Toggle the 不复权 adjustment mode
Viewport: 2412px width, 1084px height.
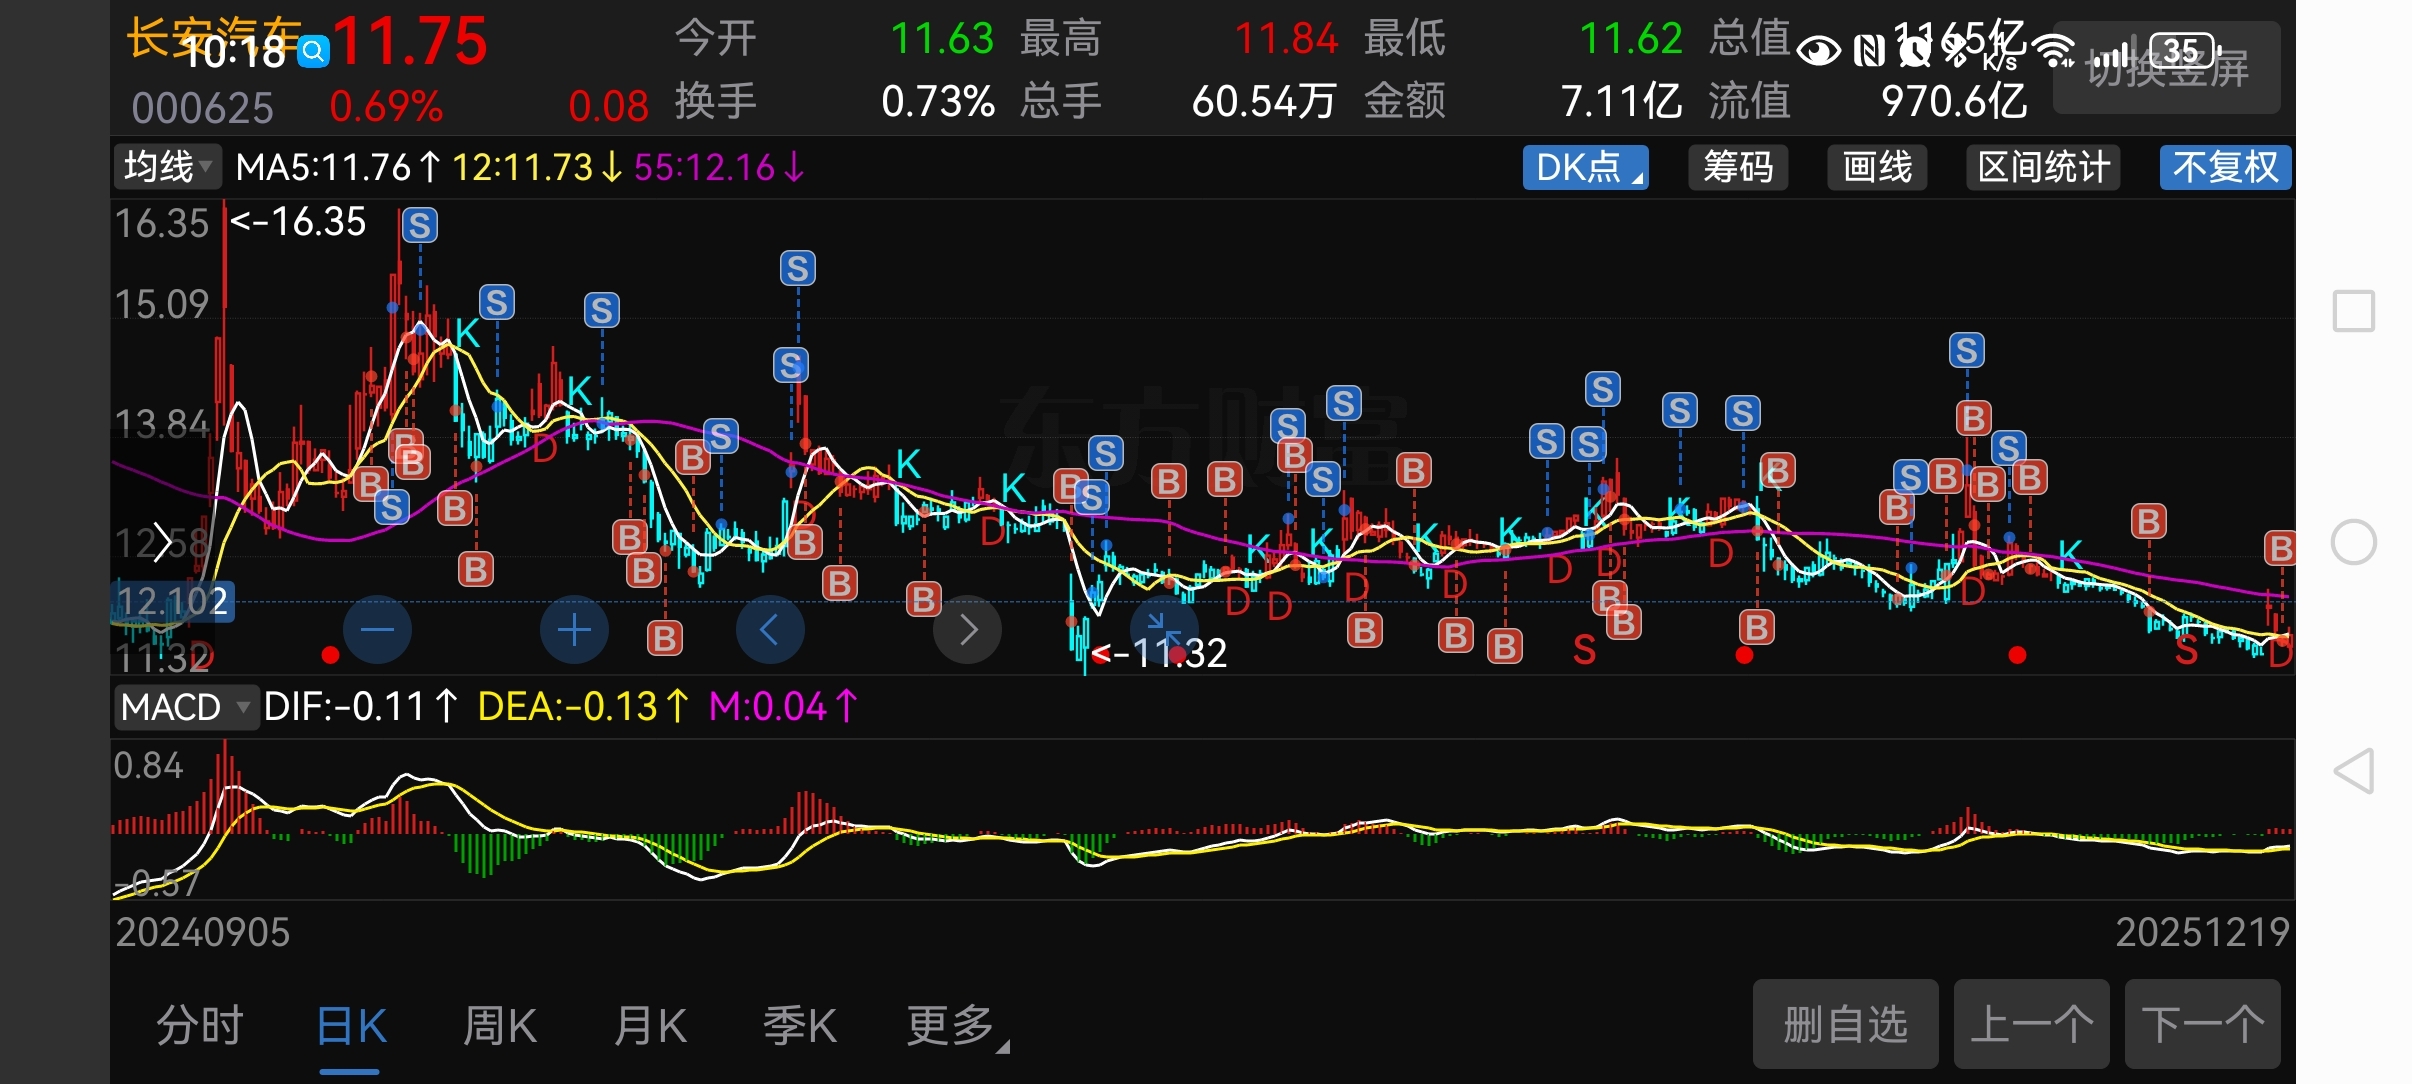2225,167
